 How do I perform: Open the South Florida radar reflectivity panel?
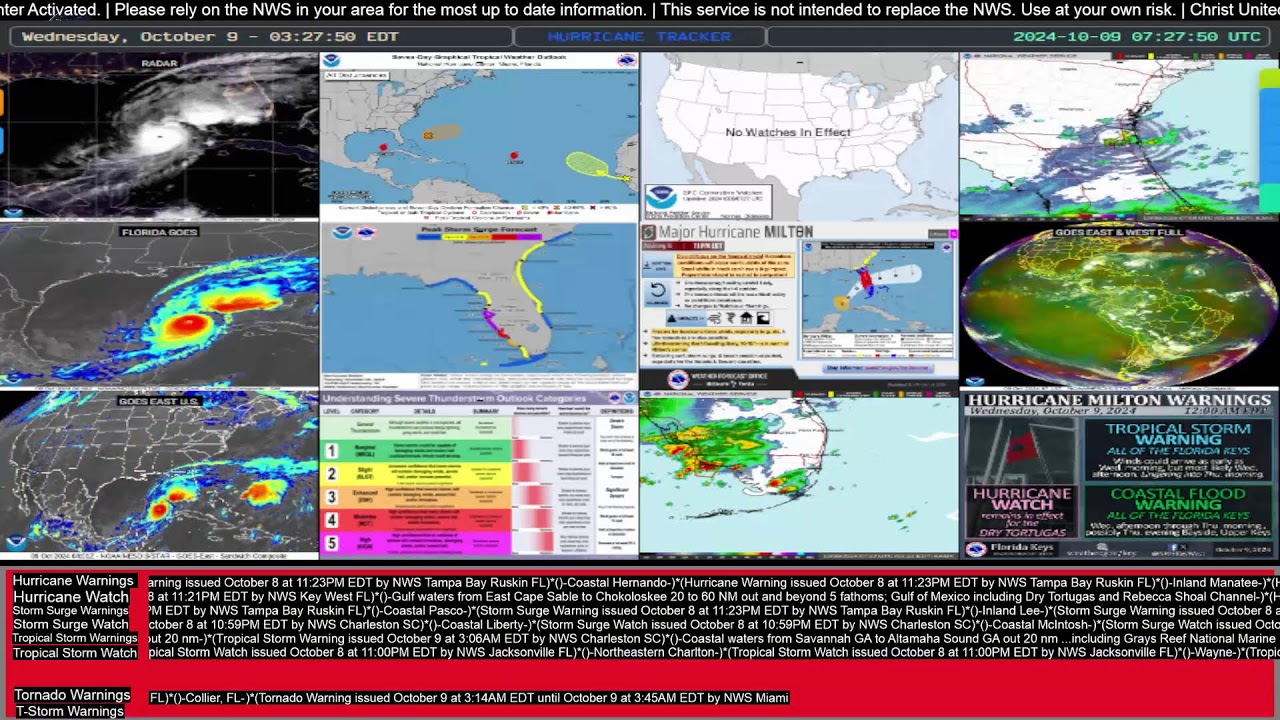799,475
